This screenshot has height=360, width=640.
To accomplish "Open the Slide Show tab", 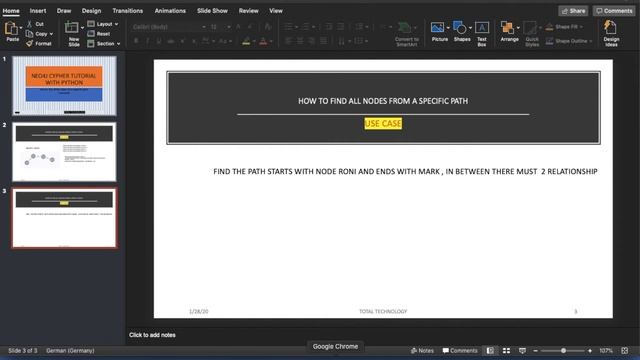I will pos(213,11).
